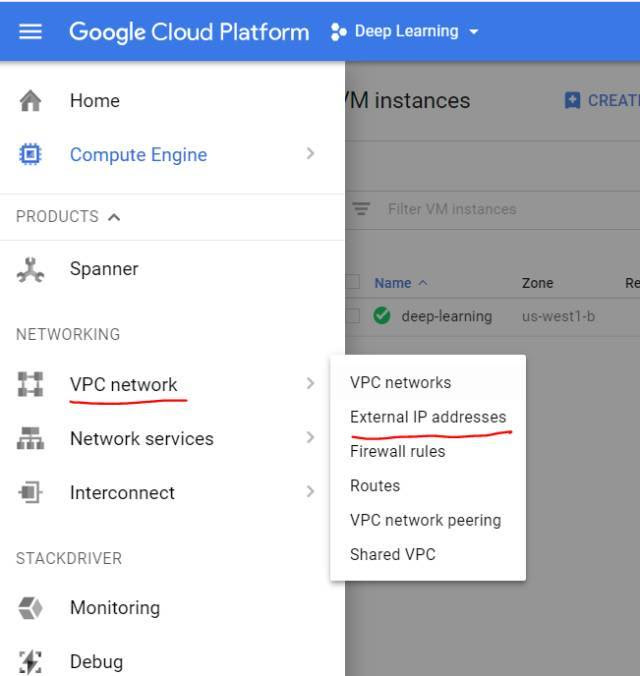The width and height of the screenshot is (640, 676).
Task: Click the Stackdriver Monitoring icon
Action: (x=30, y=608)
